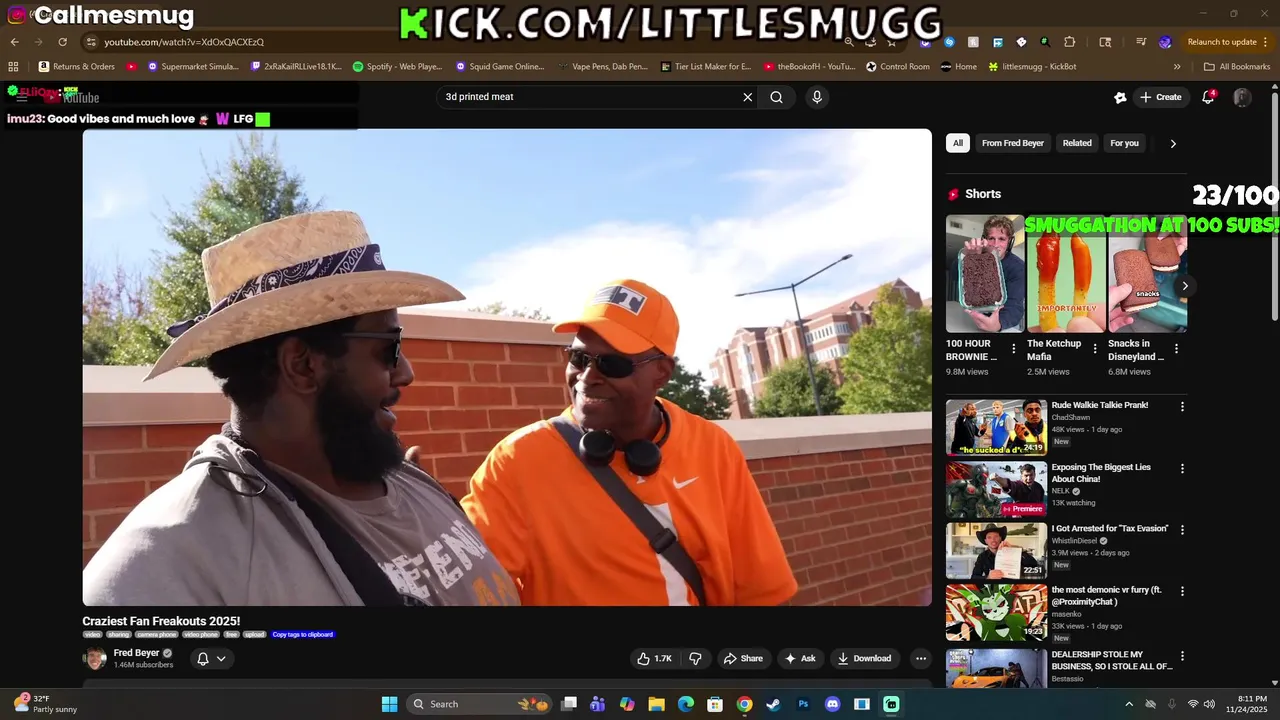This screenshot has height=720, width=1280.
Task: Click Relaunch to update button
Action: (x=1221, y=42)
